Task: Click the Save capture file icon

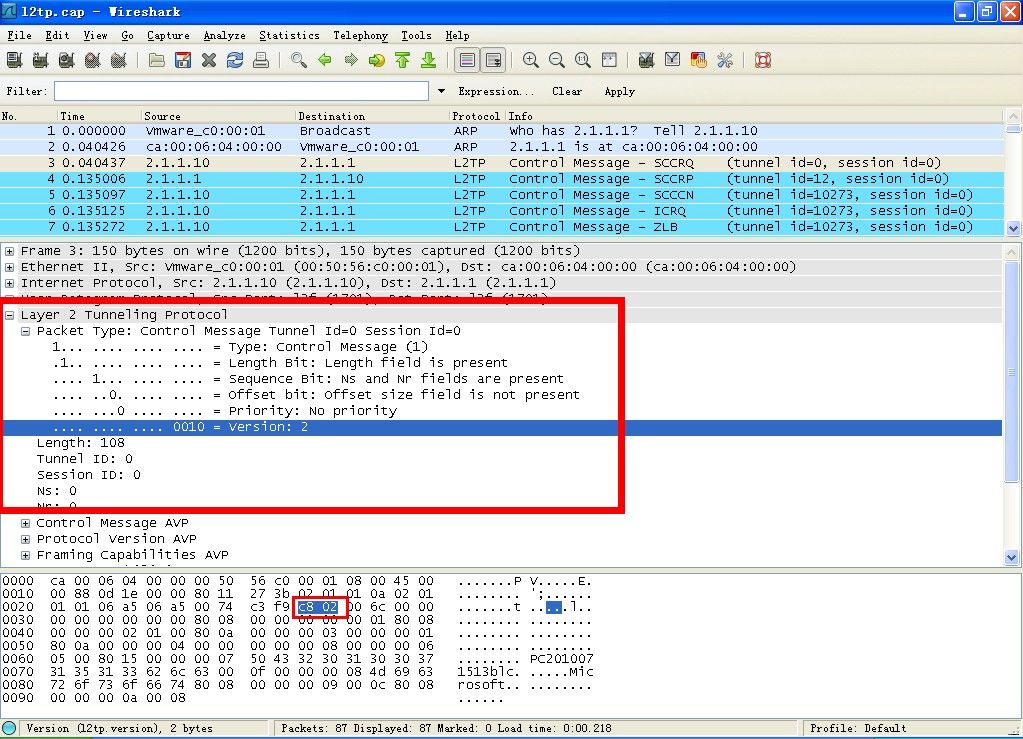Action: (x=183, y=61)
